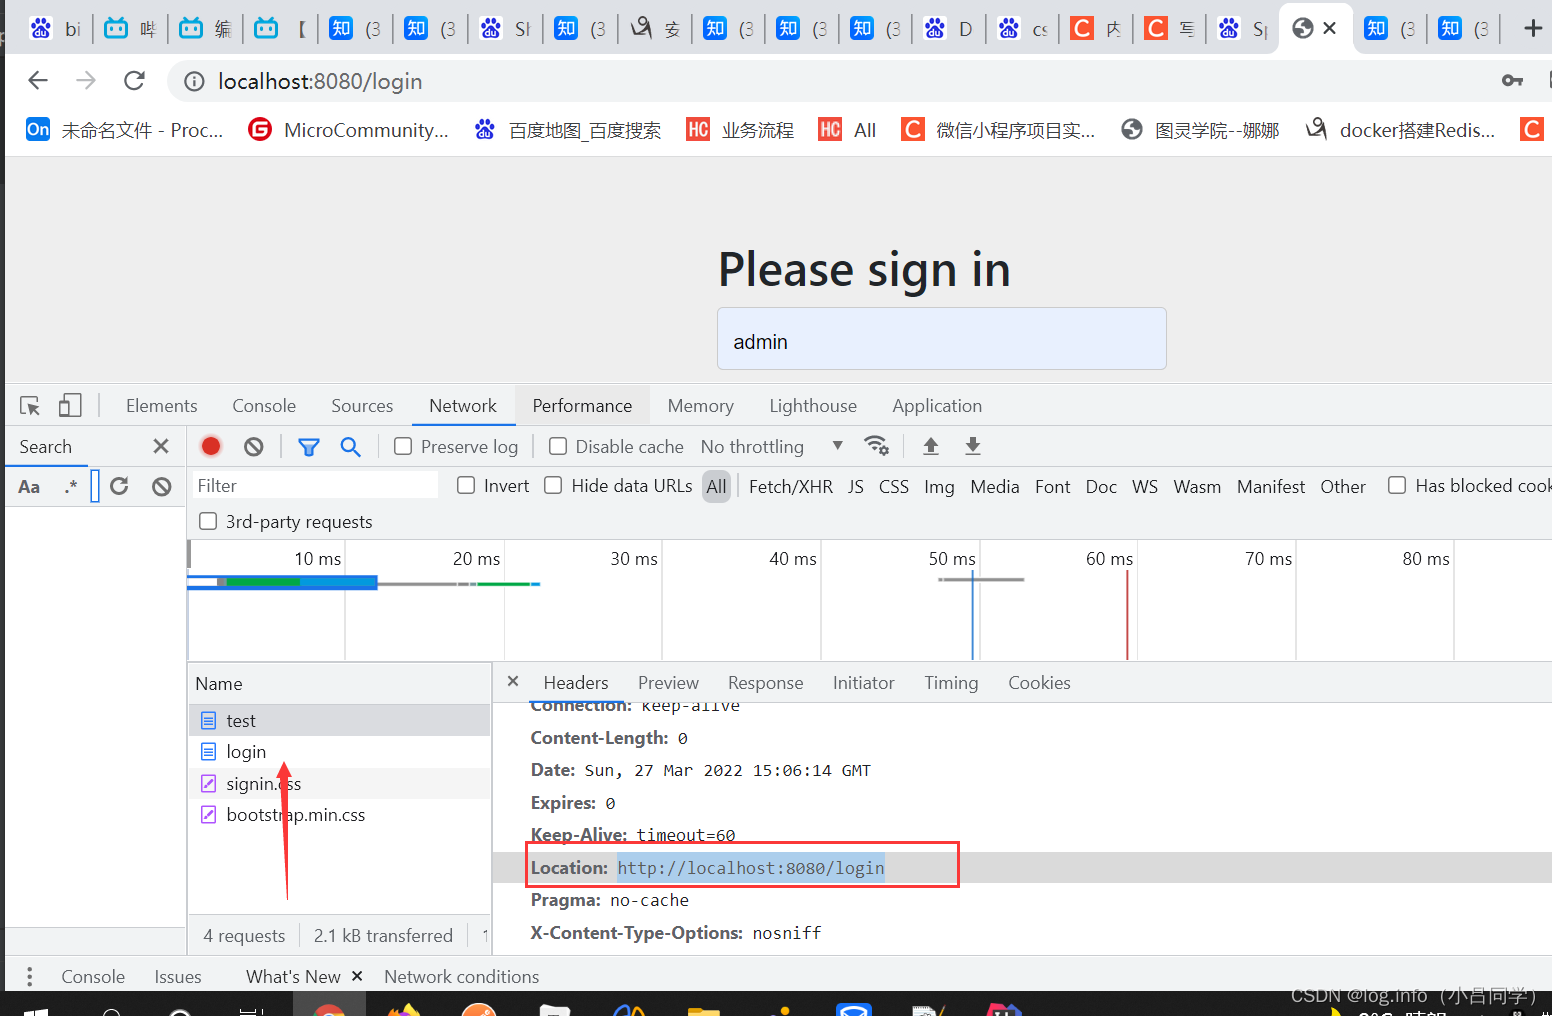Open the No throttling dropdown

click(772, 446)
